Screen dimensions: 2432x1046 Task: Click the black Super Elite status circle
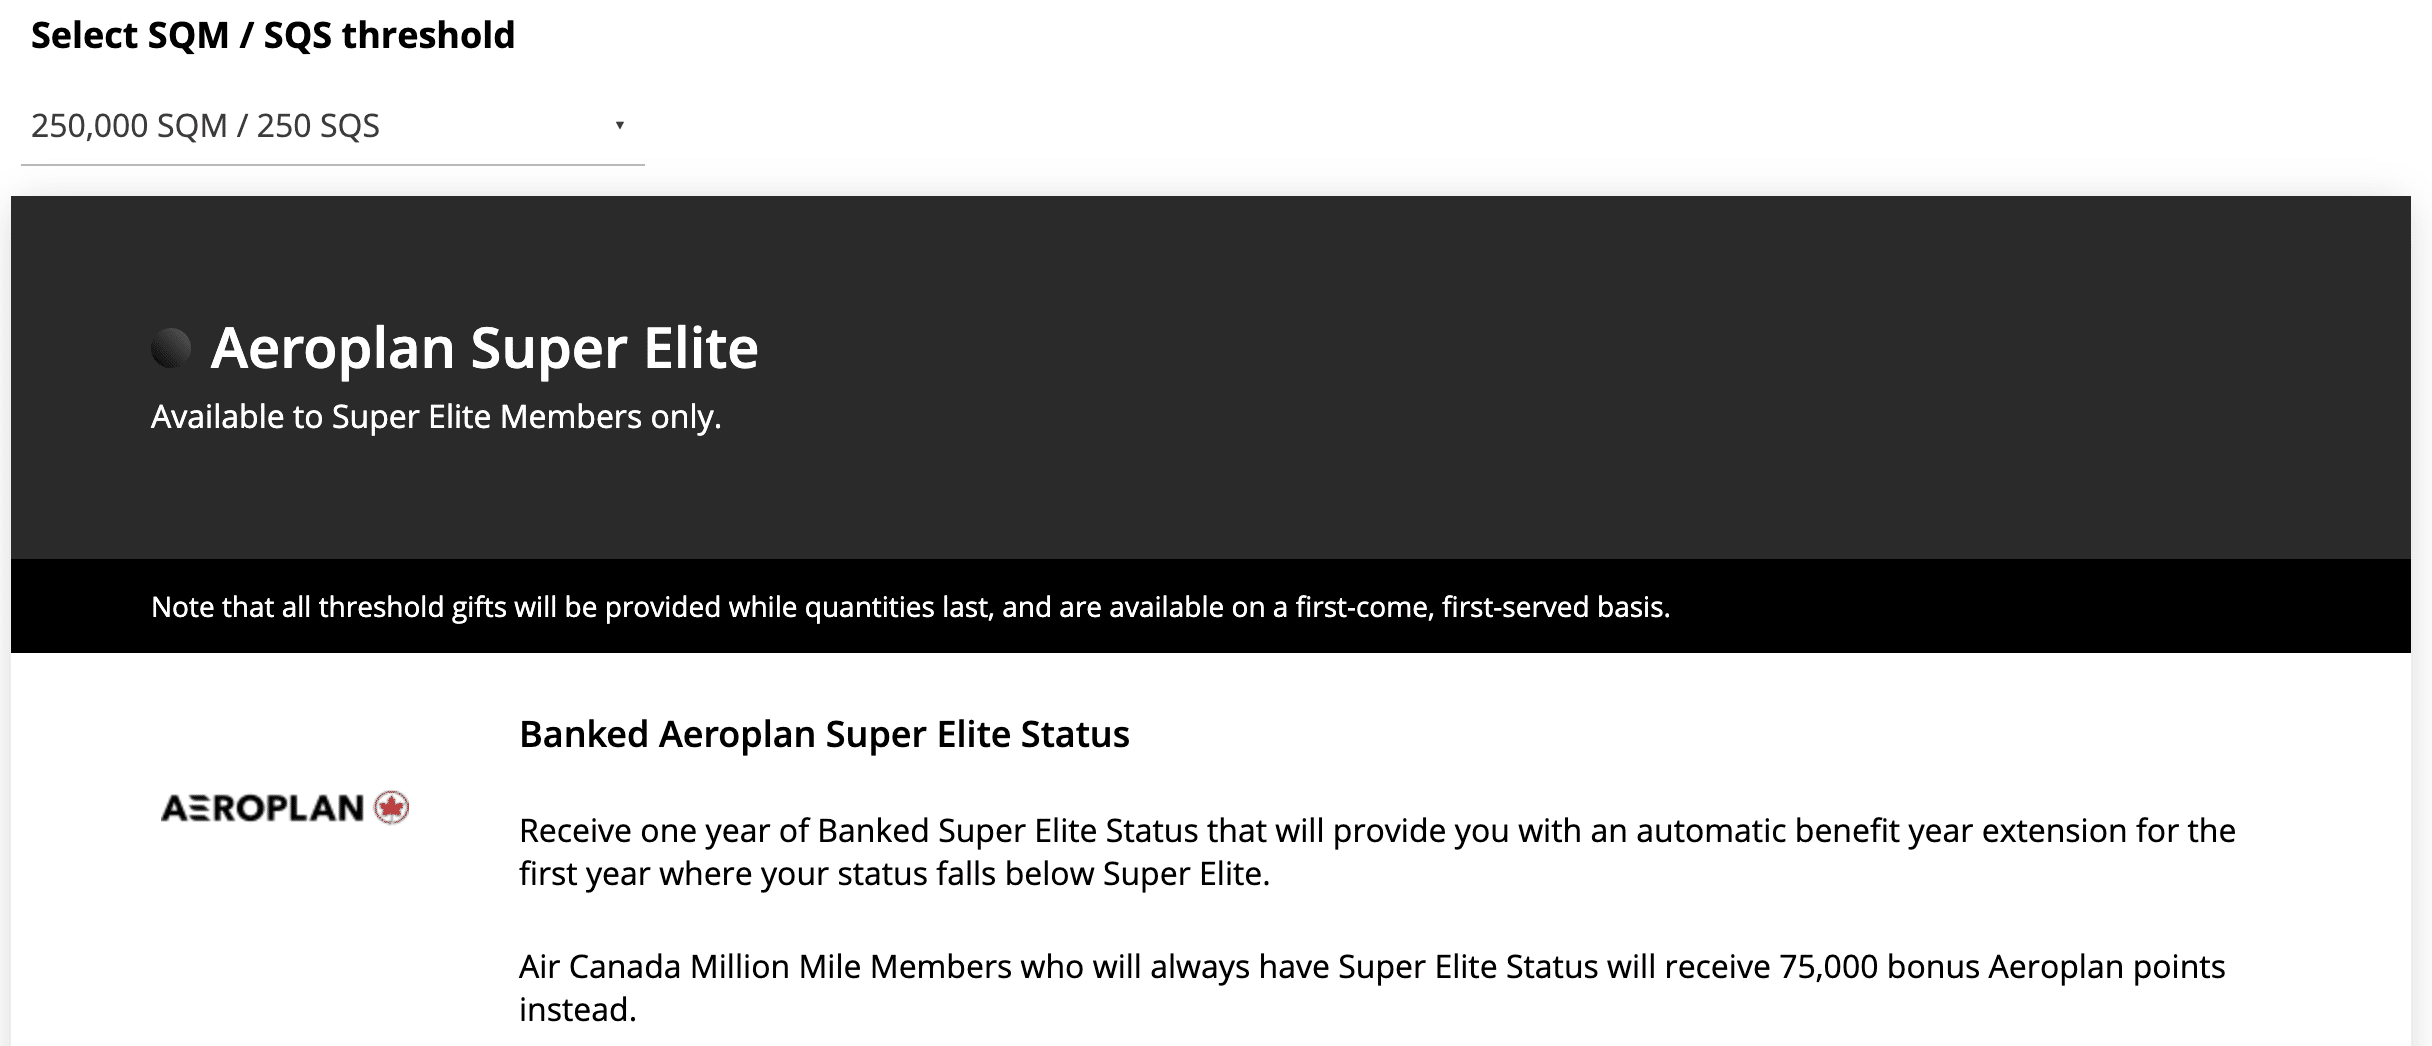click(x=171, y=348)
